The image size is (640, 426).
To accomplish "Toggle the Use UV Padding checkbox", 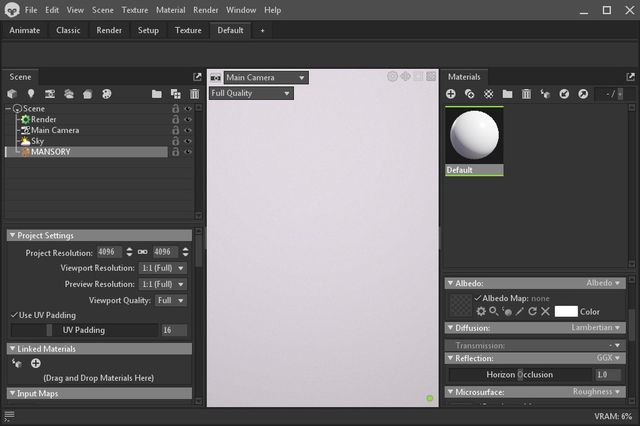I will [13, 315].
